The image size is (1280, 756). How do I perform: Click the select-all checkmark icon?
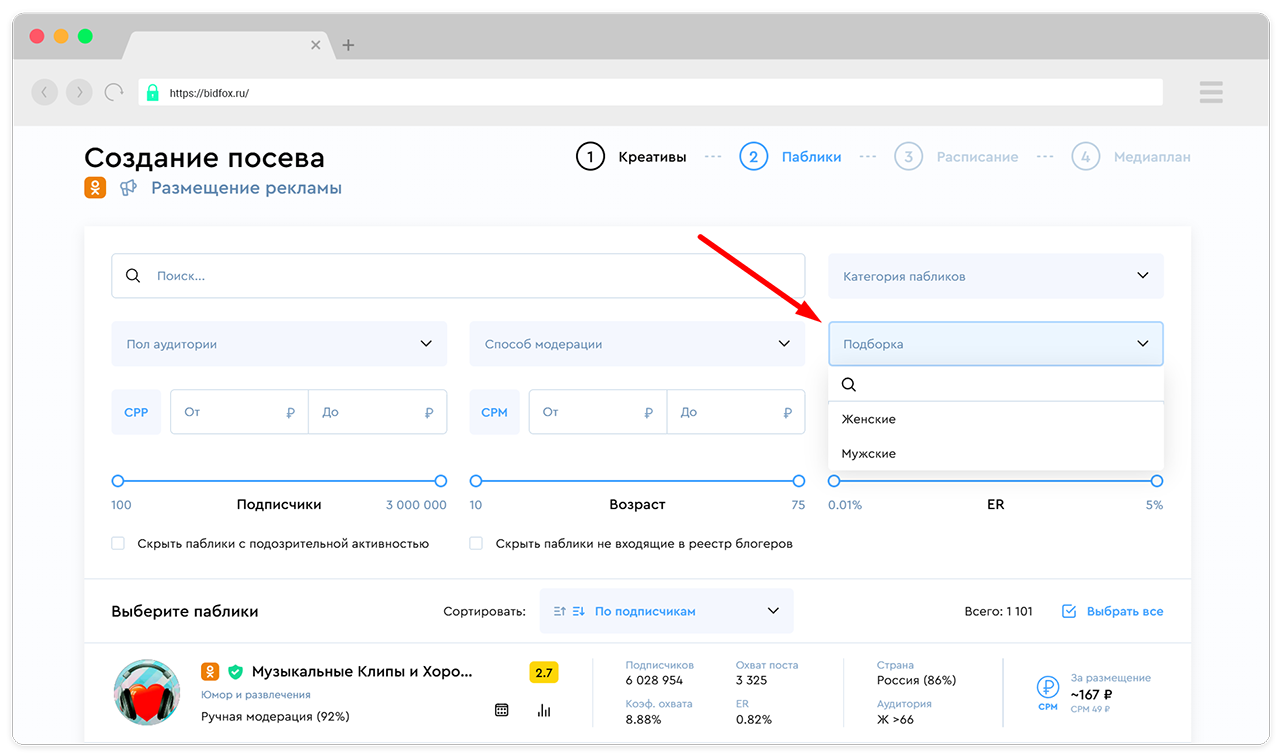(1069, 611)
